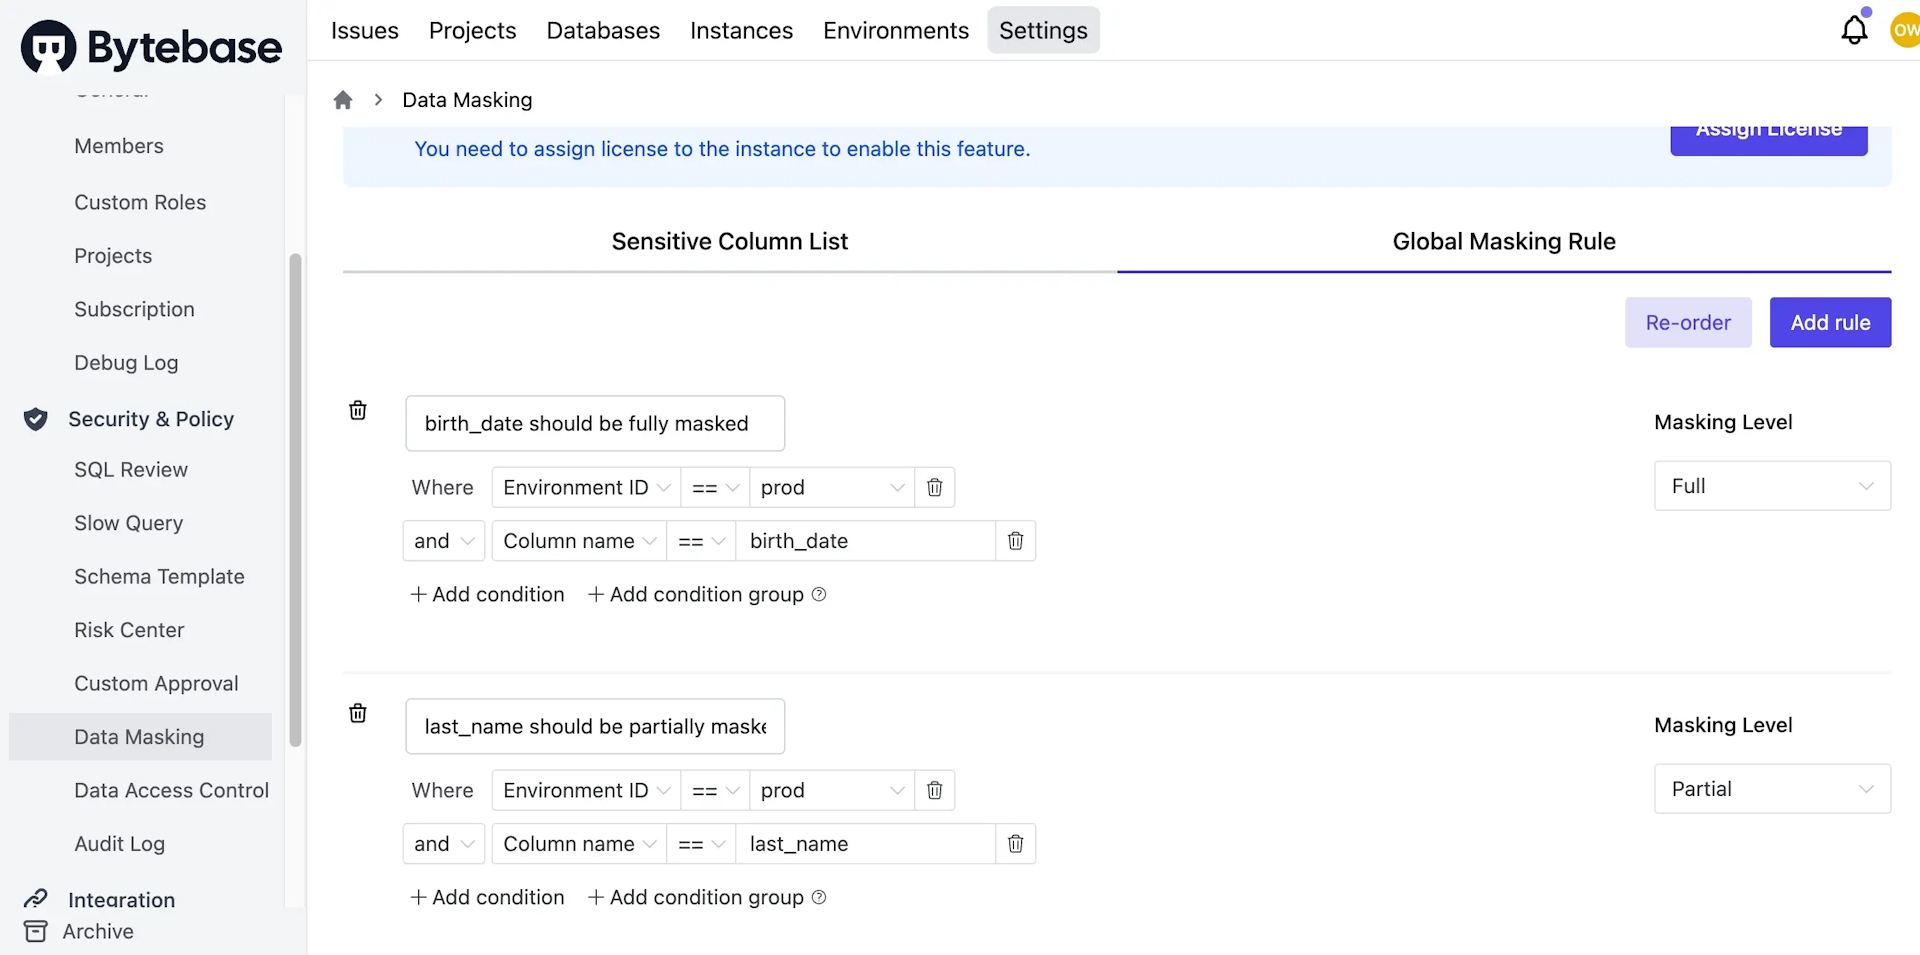Open prod value dropdown in birth_date rule

pyautogui.click(x=832, y=487)
